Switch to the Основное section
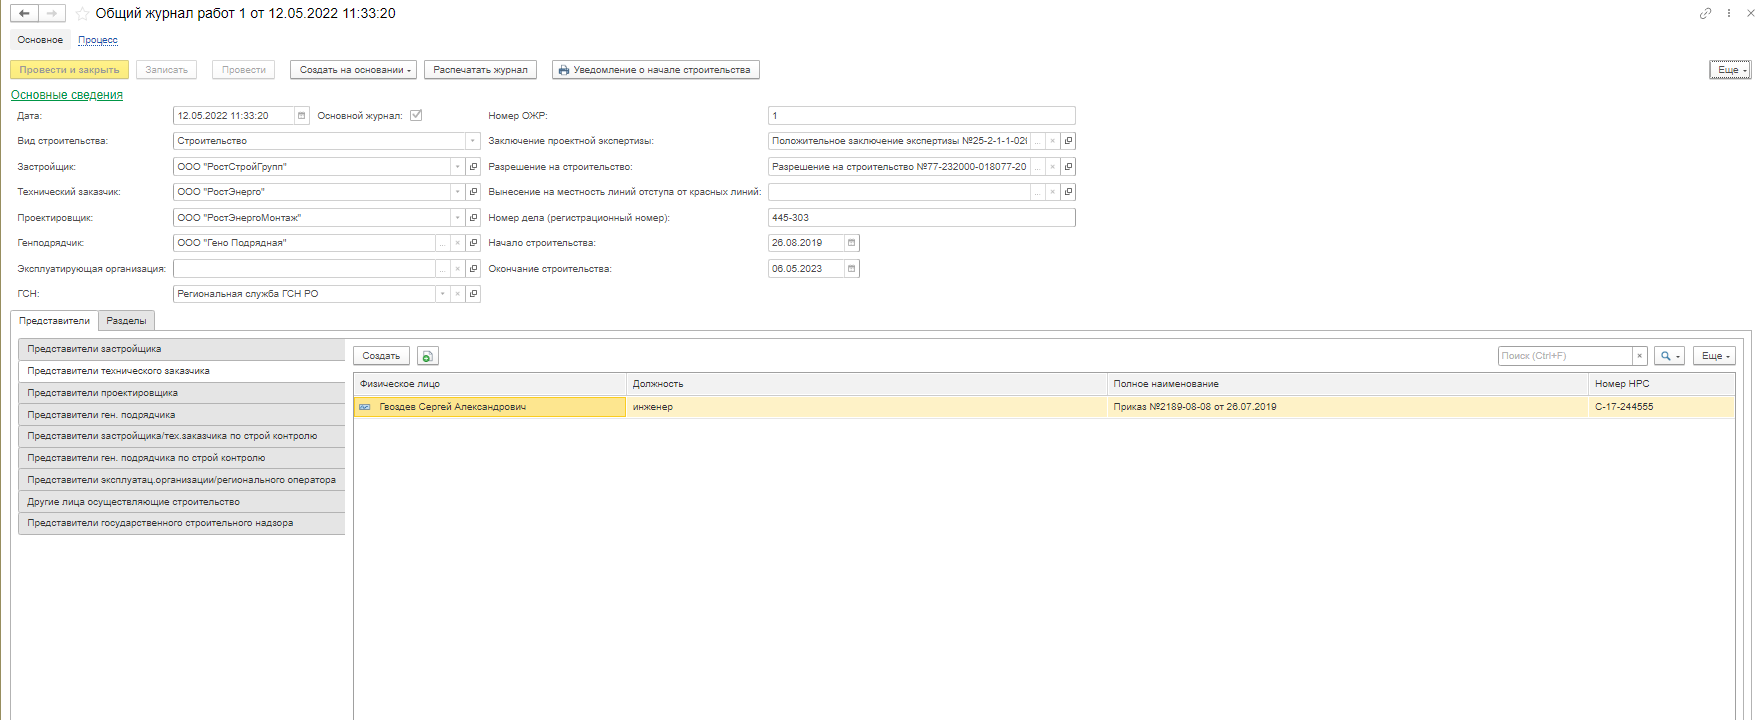1764x720 pixels. tap(40, 40)
